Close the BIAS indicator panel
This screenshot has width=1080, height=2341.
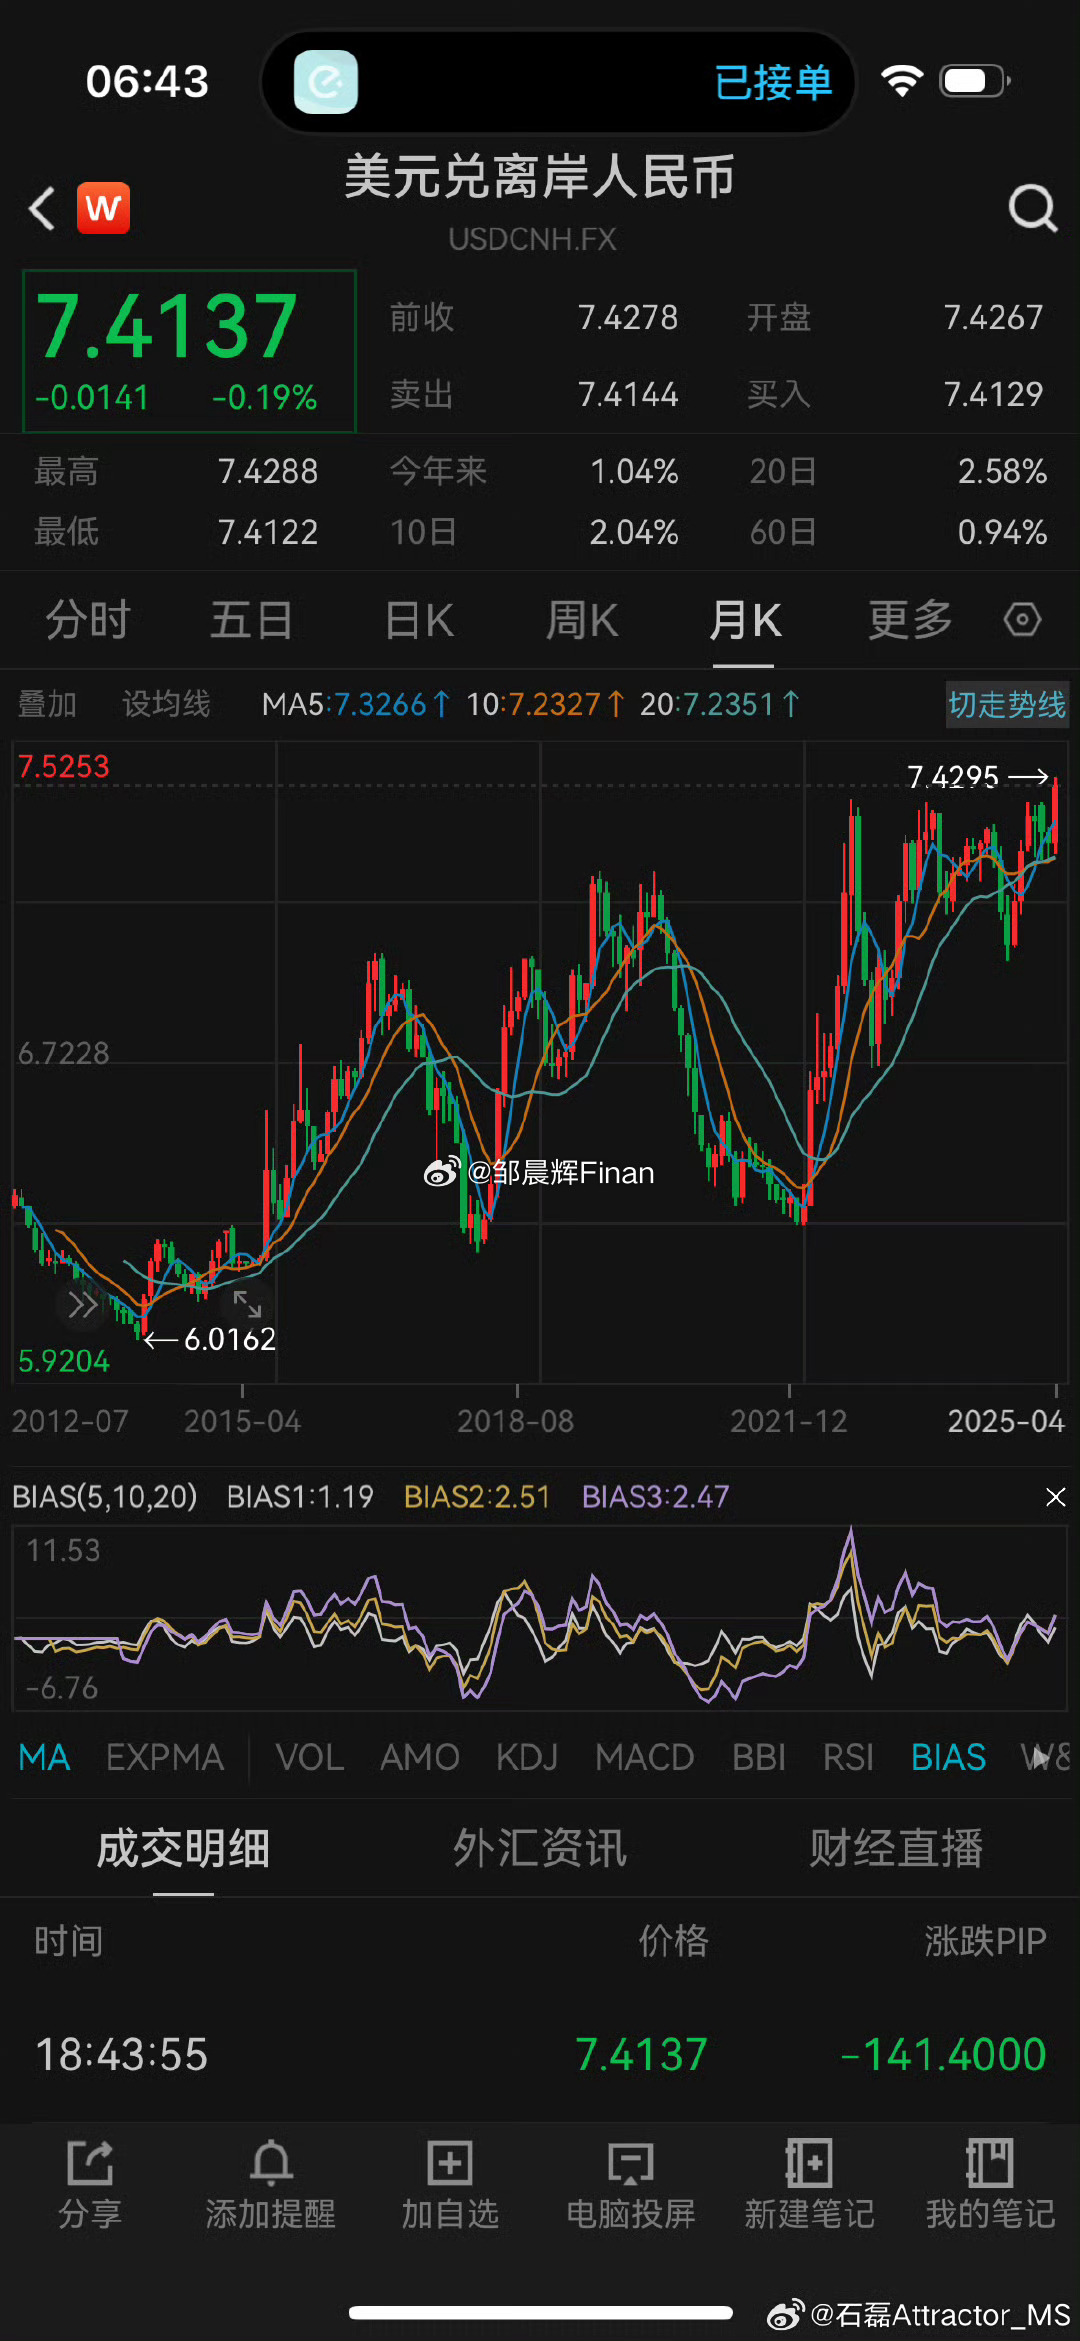click(x=1055, y=1497)
